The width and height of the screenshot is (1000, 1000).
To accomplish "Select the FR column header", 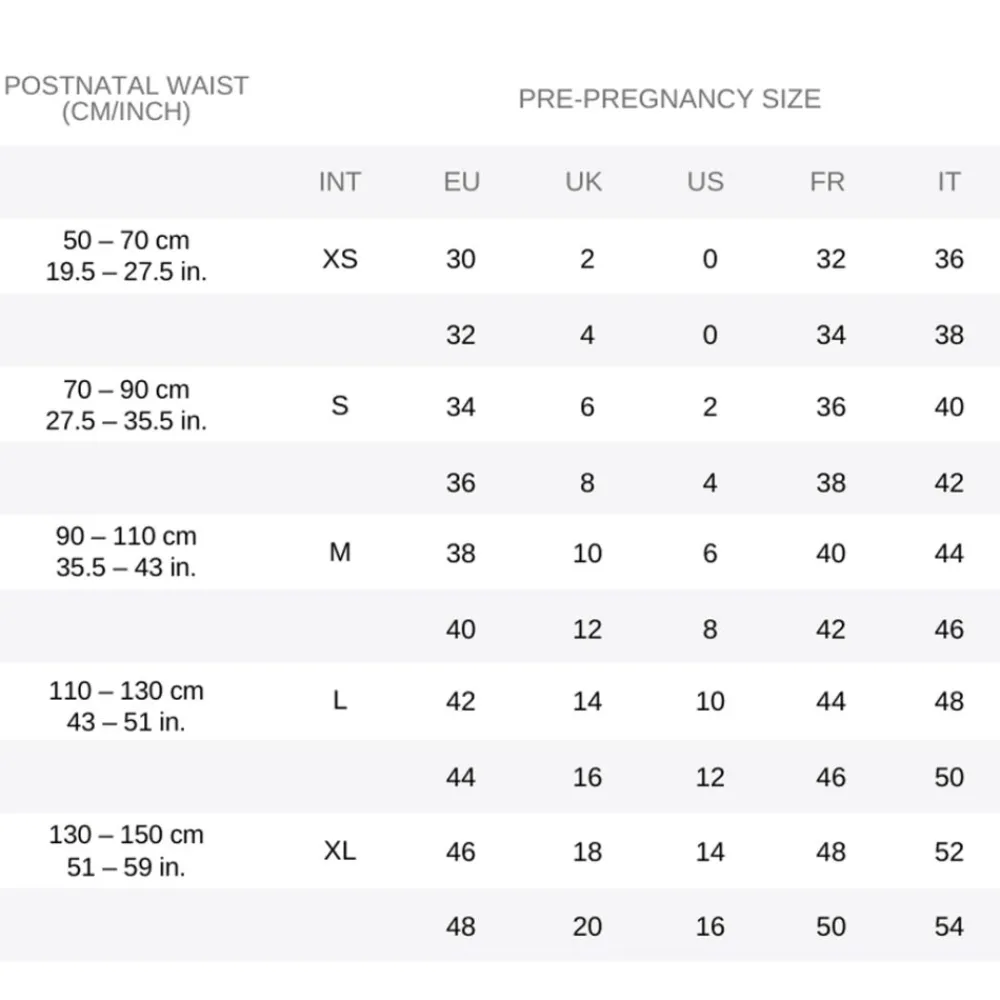I will (827, 182).
